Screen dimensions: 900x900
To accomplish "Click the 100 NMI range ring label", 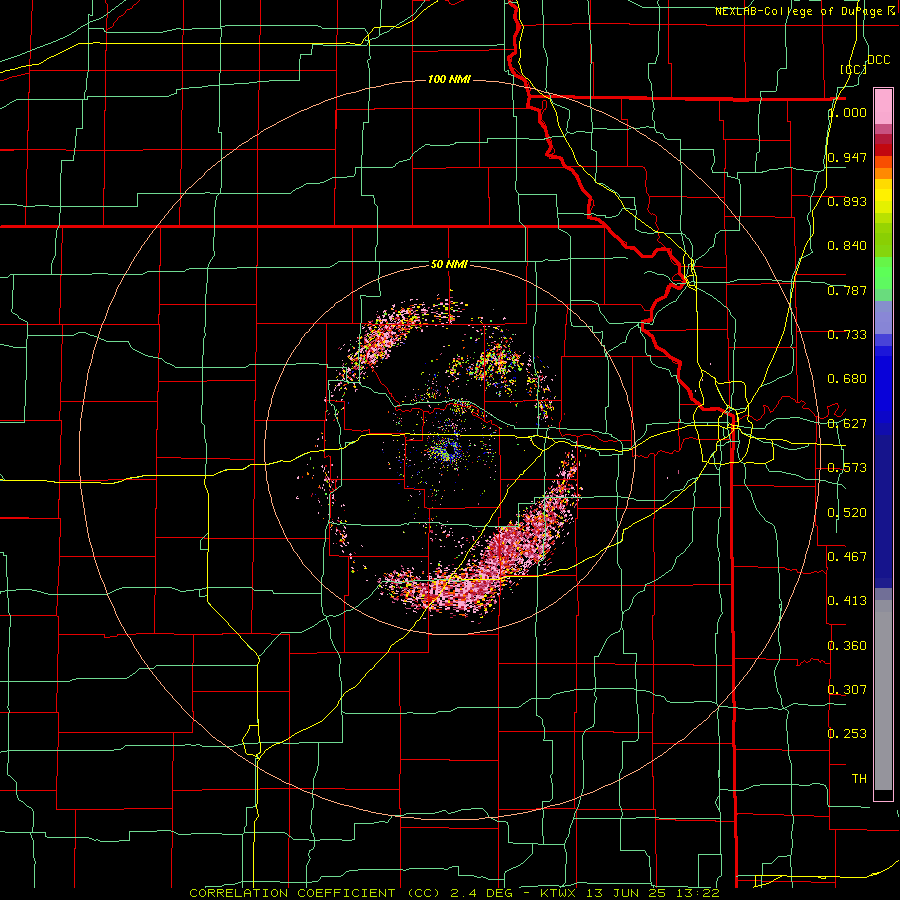I will point(449,79).
